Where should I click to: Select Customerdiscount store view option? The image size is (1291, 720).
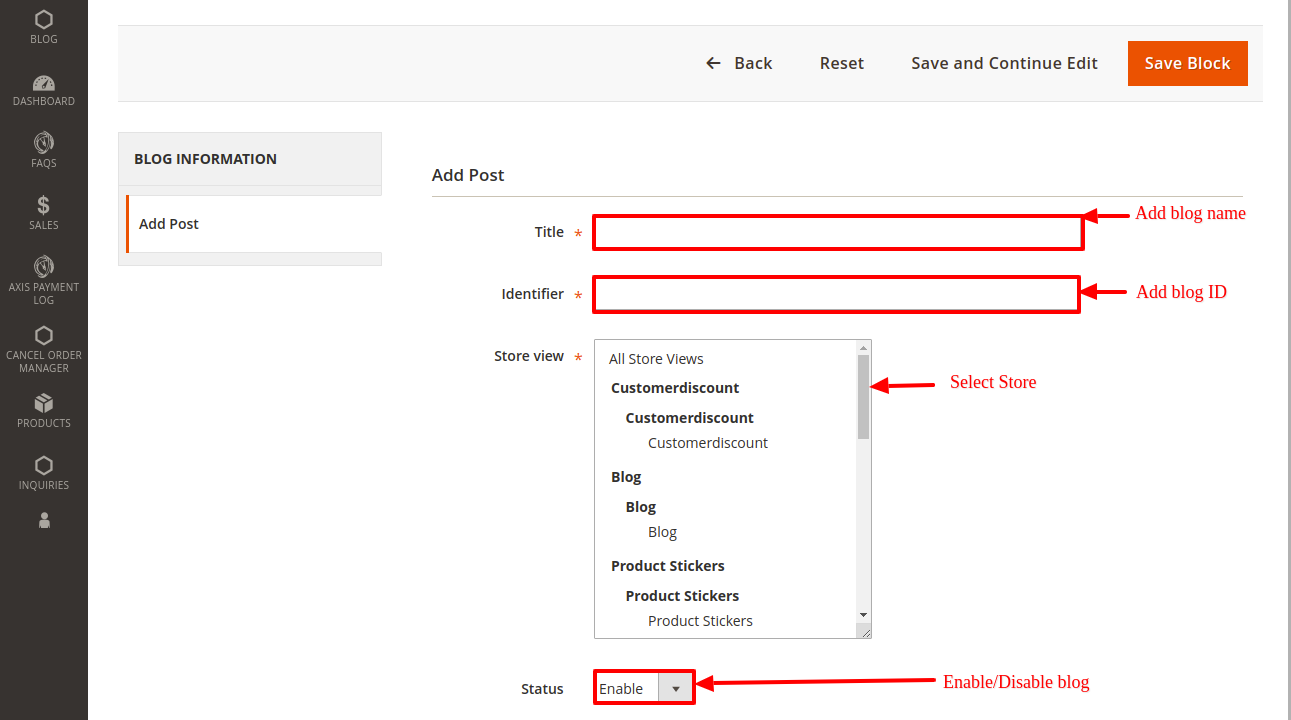[x=708, y=443]
